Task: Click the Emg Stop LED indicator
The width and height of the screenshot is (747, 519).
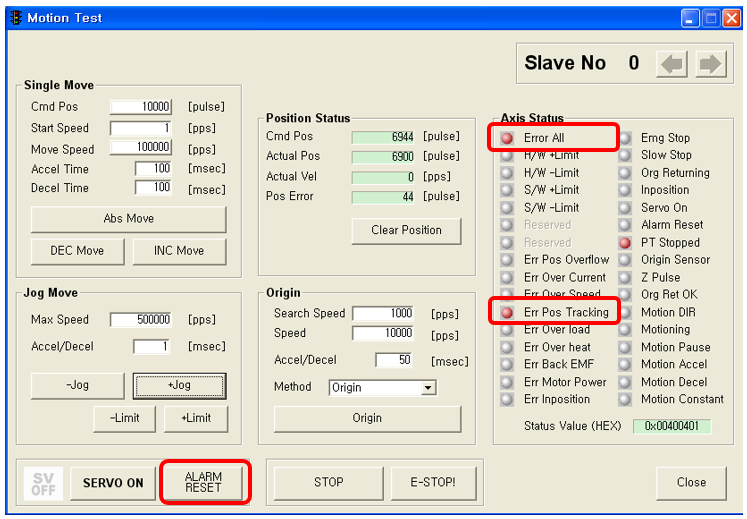Action: pos(625,138)
